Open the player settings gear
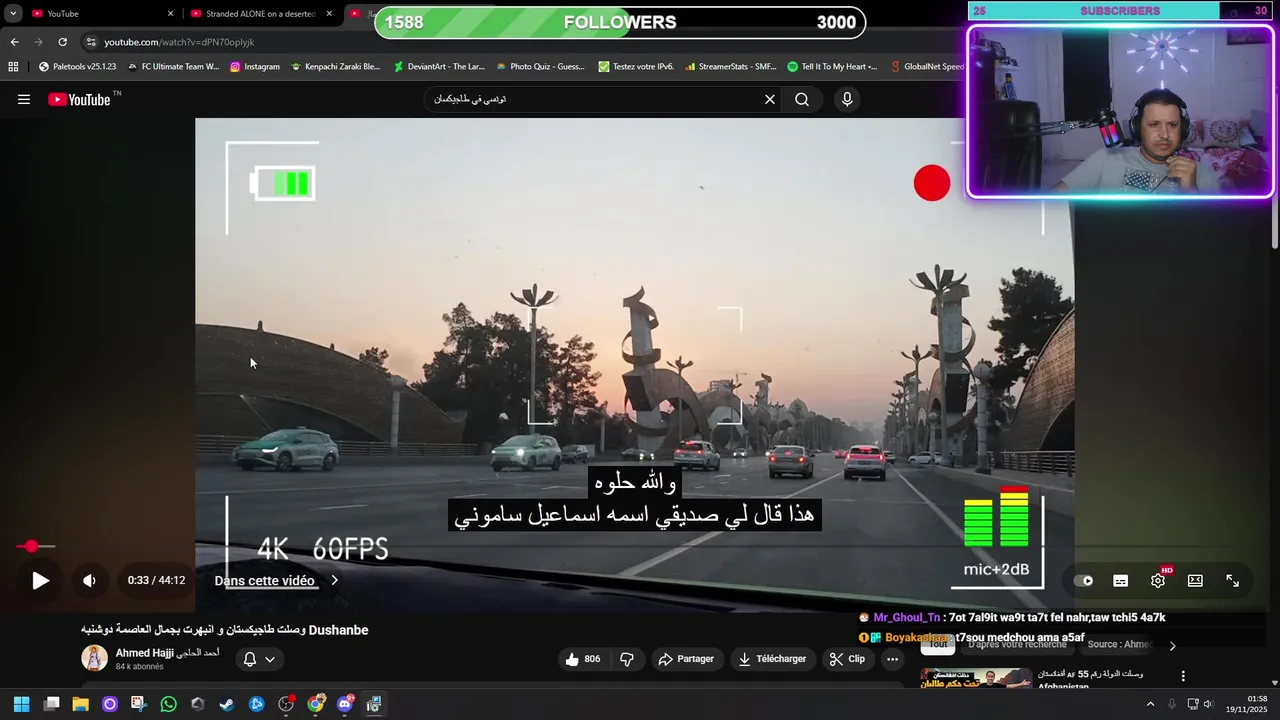Screen dimensions: 1280x720 (x=1158, y=580)
